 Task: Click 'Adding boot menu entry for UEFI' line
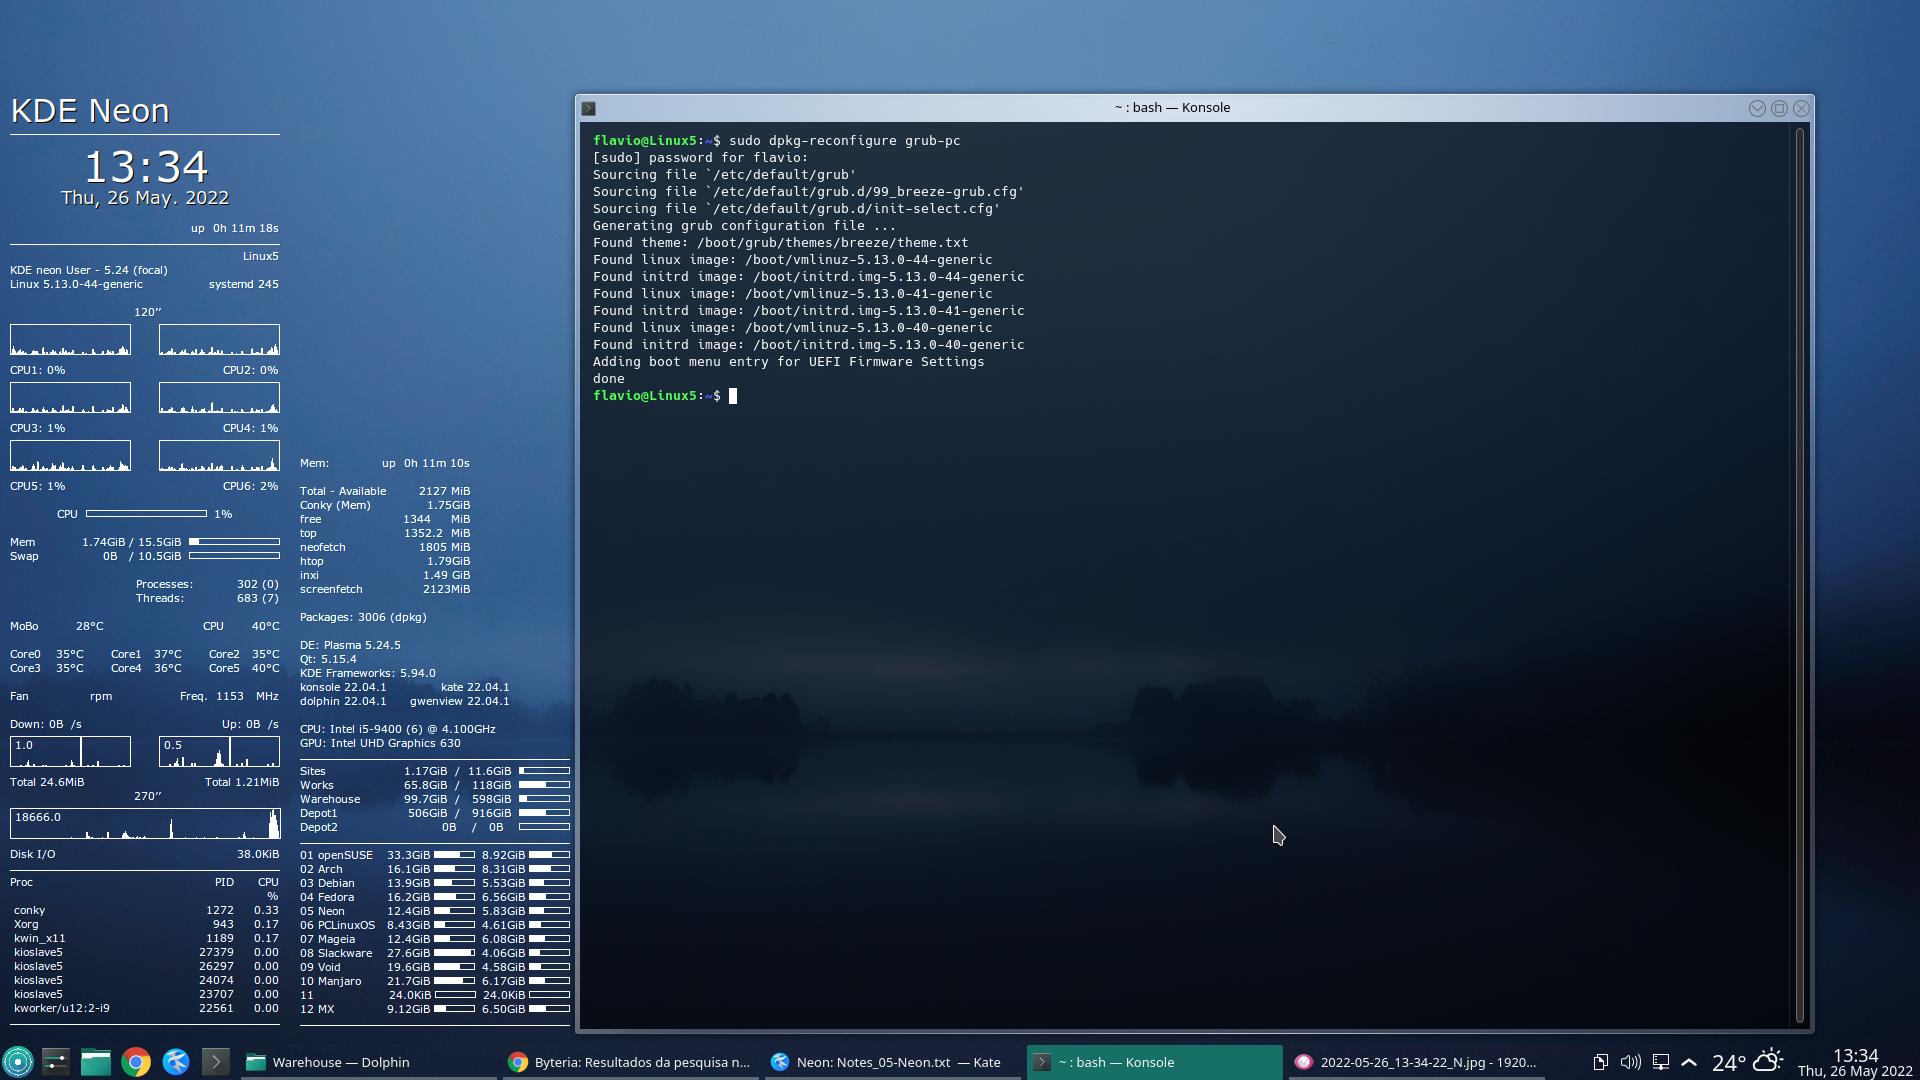788,362
